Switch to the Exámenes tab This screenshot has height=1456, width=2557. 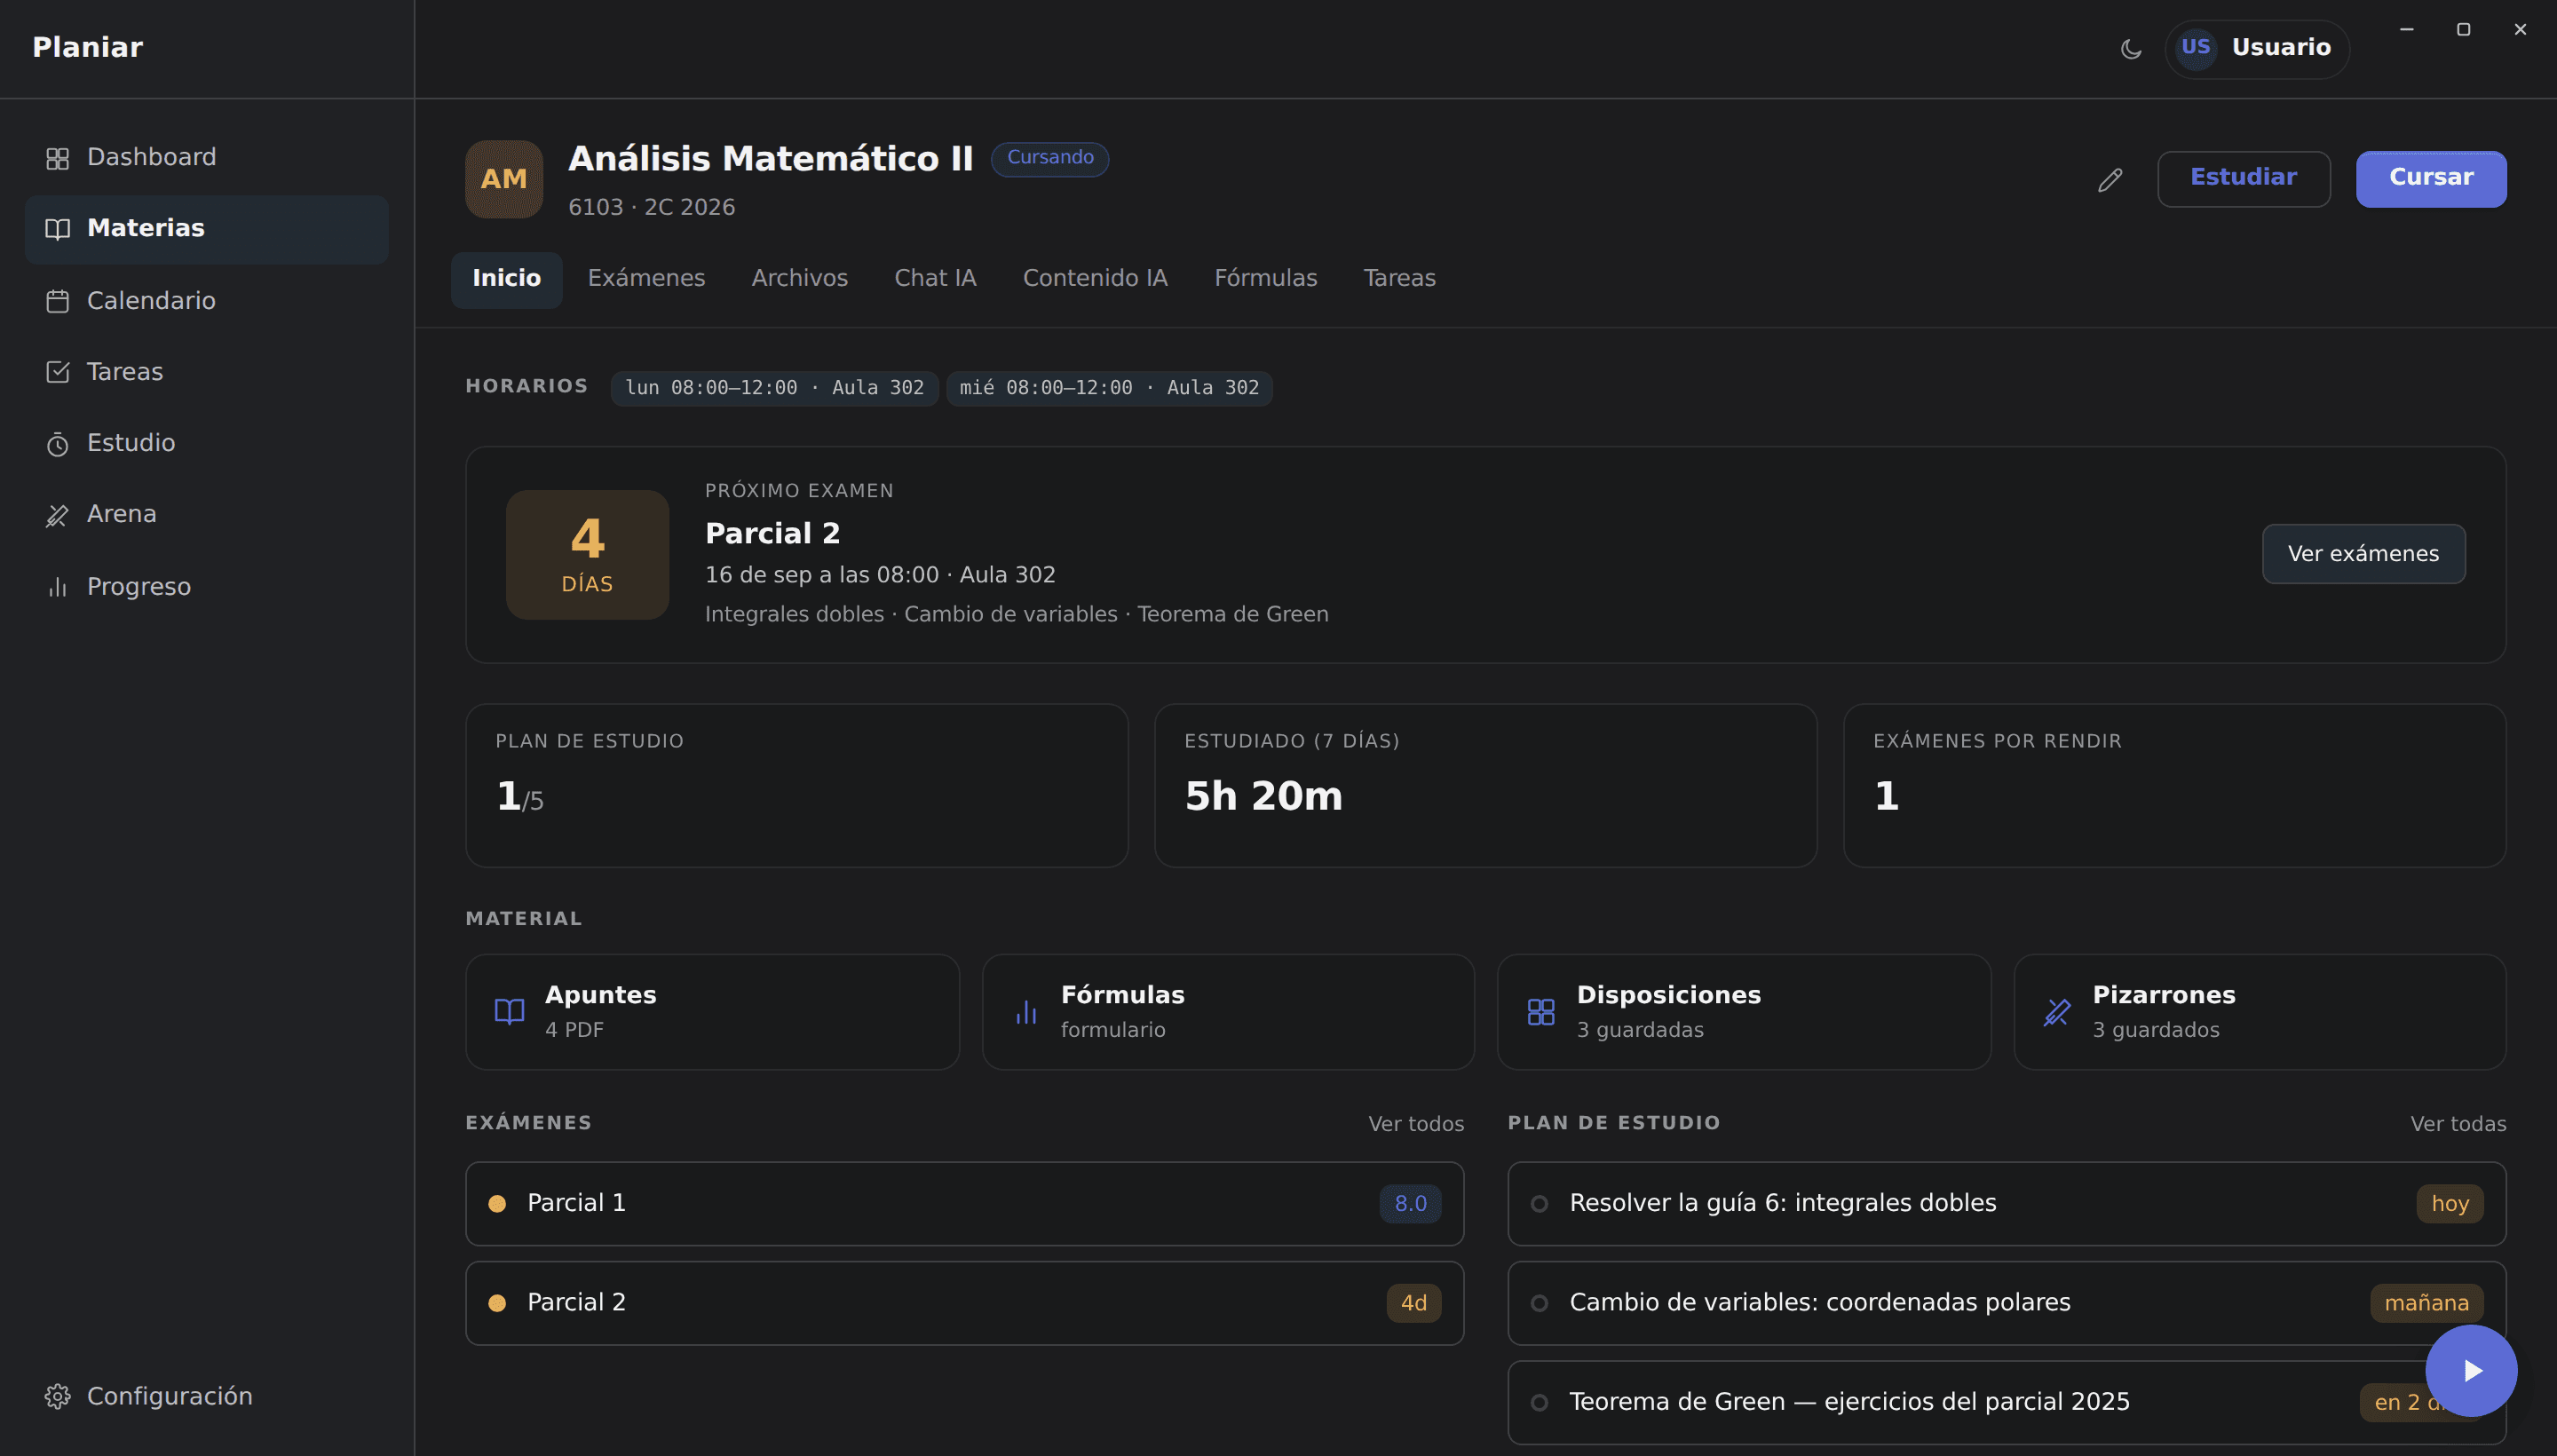(646, 279)
